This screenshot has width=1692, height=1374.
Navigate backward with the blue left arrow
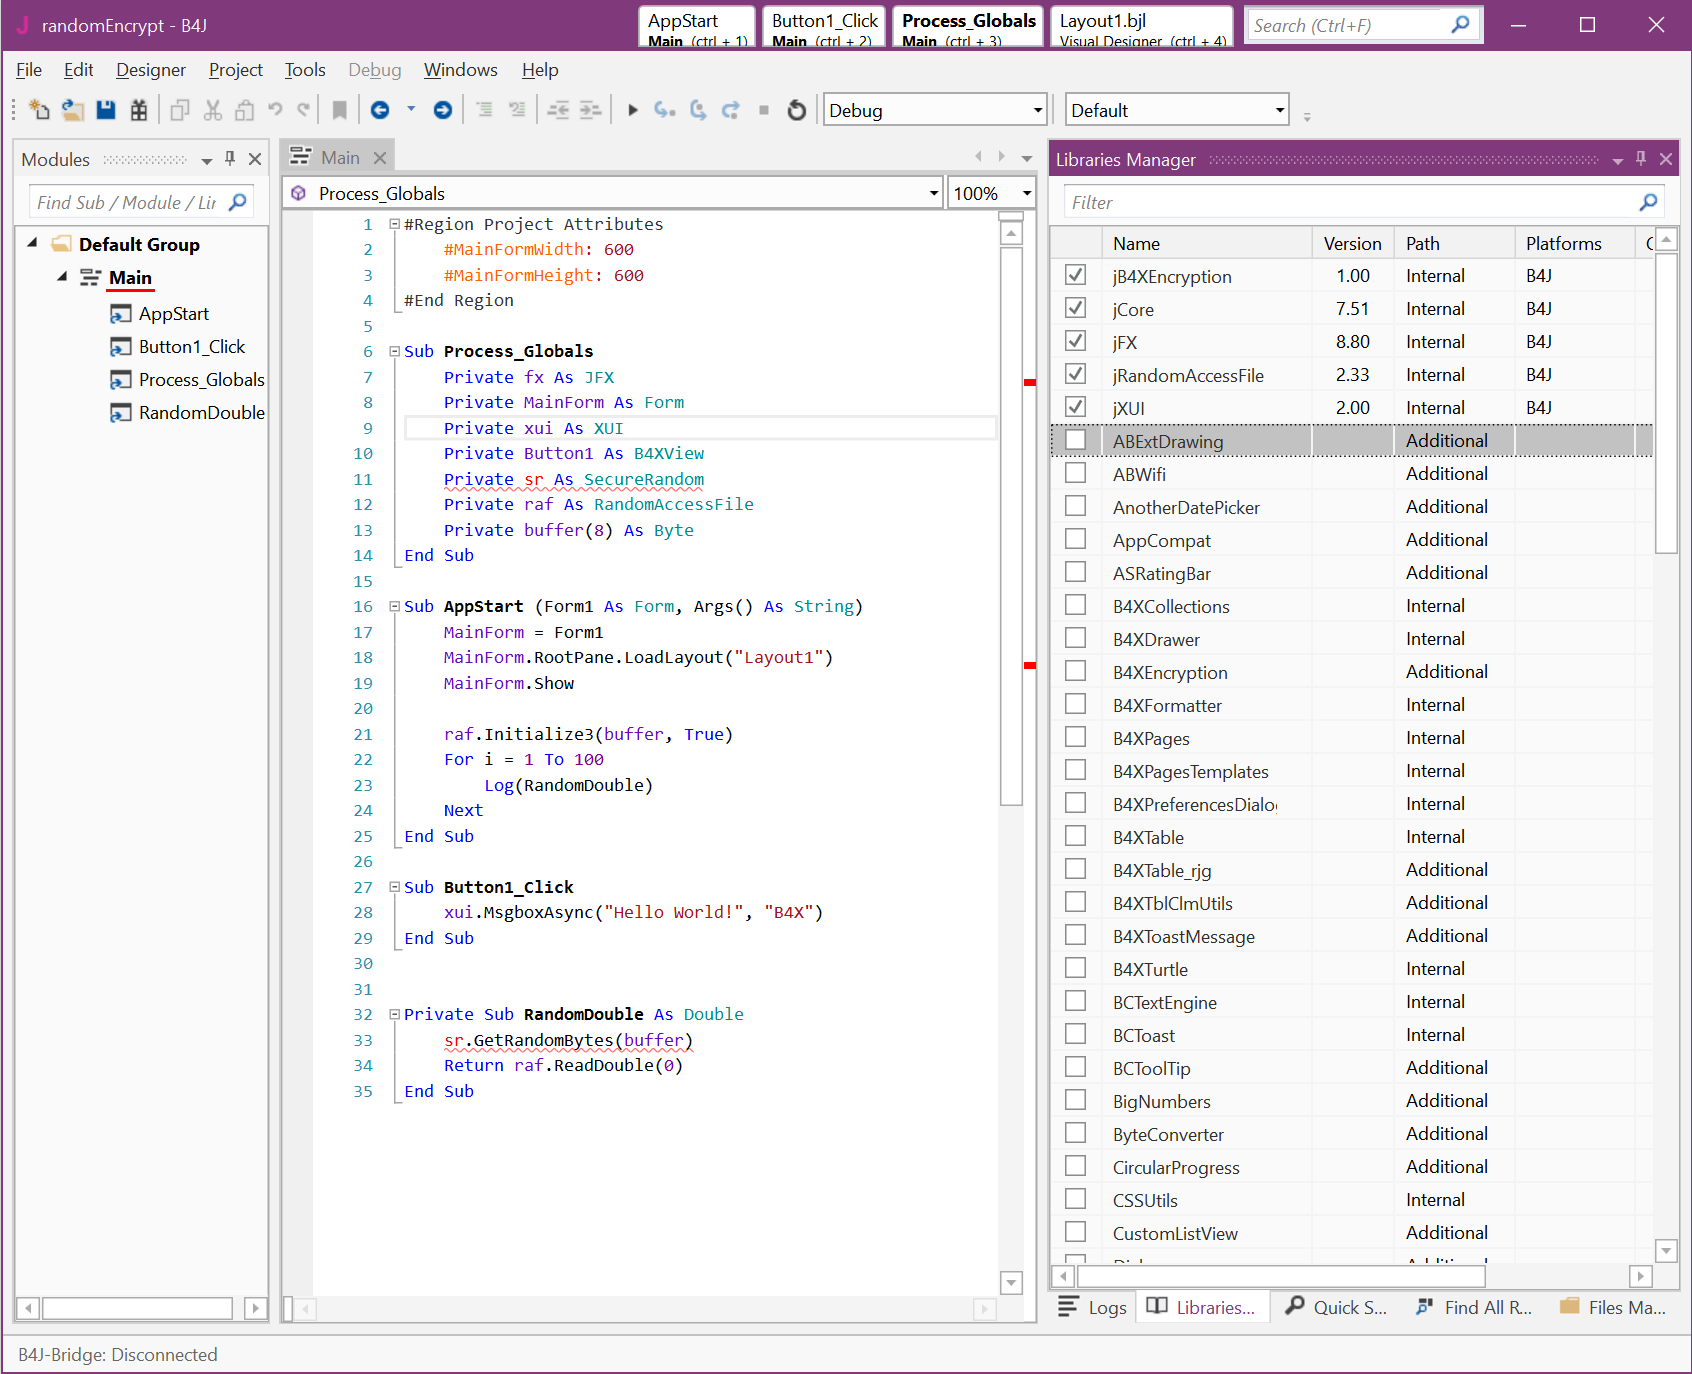(x=380, y=110)
